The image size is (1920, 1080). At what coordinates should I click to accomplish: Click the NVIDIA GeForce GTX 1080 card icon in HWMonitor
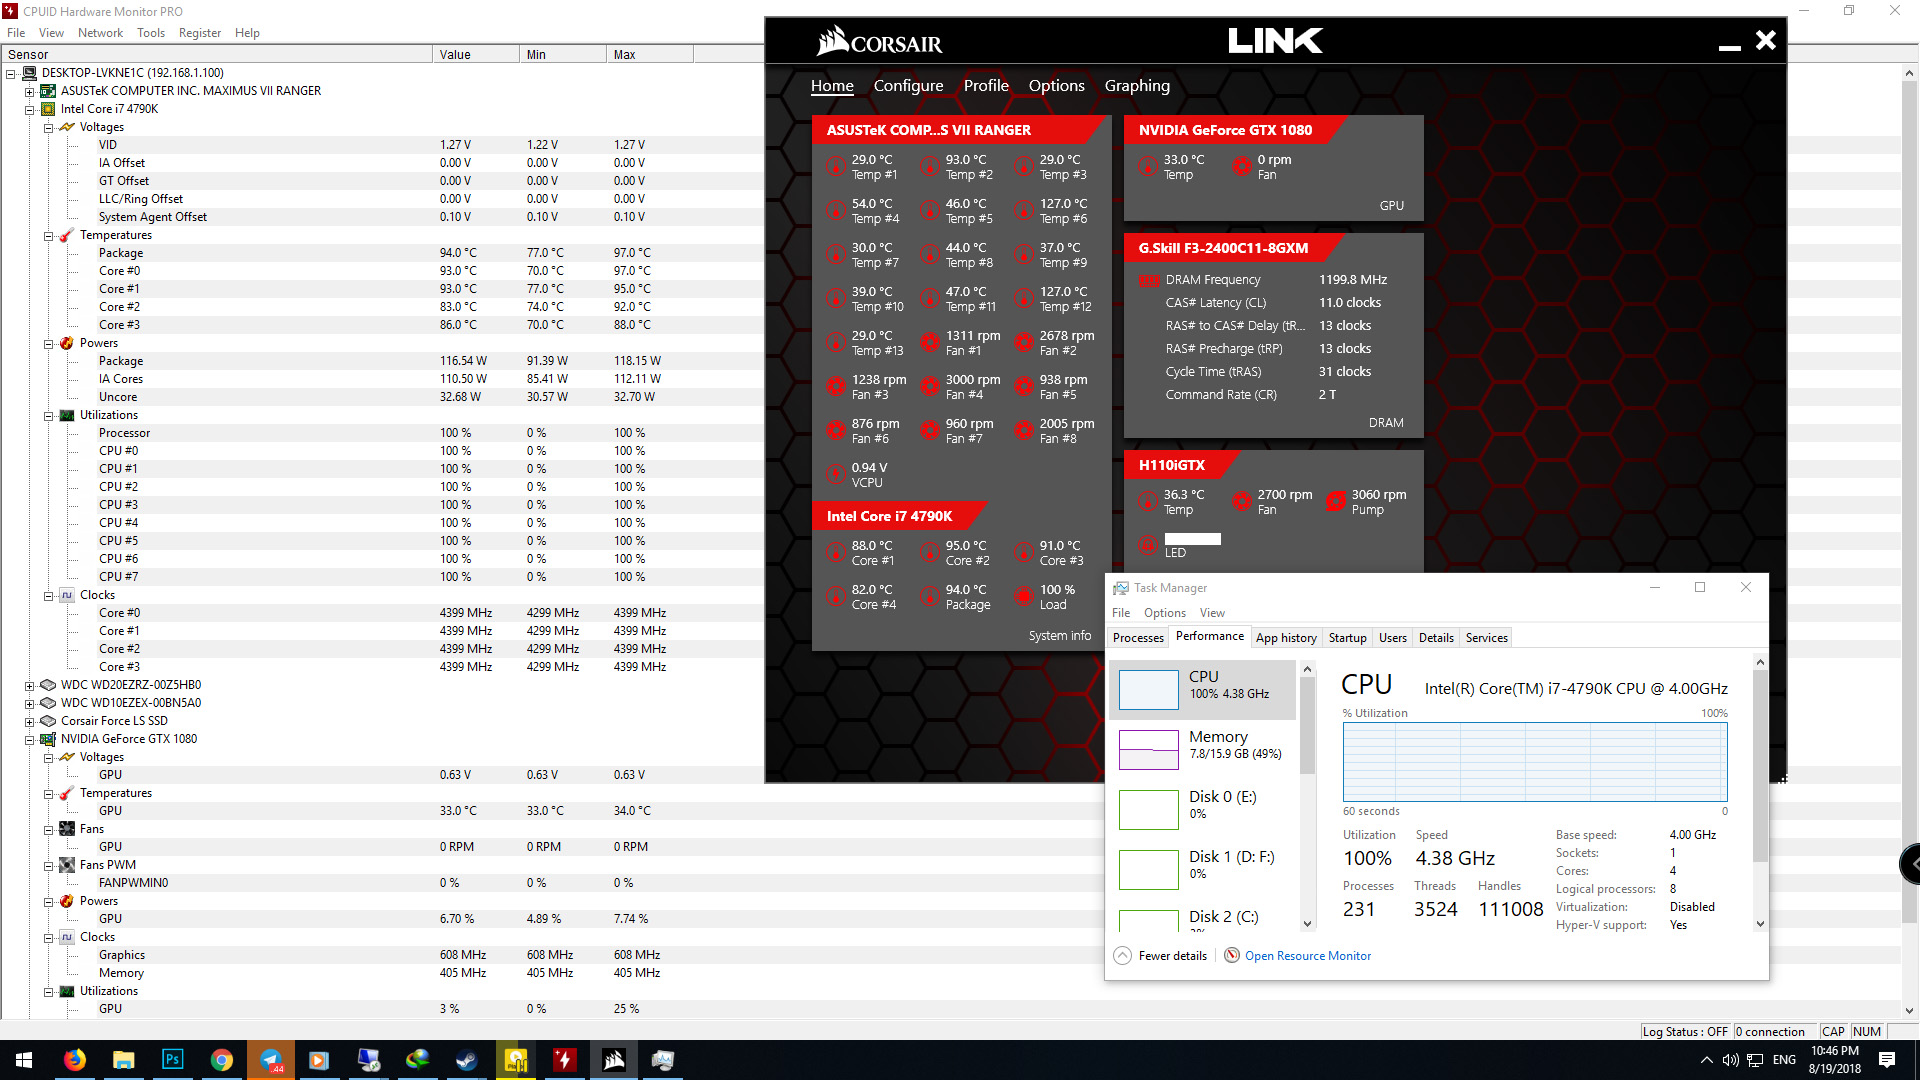click(47, 739)
